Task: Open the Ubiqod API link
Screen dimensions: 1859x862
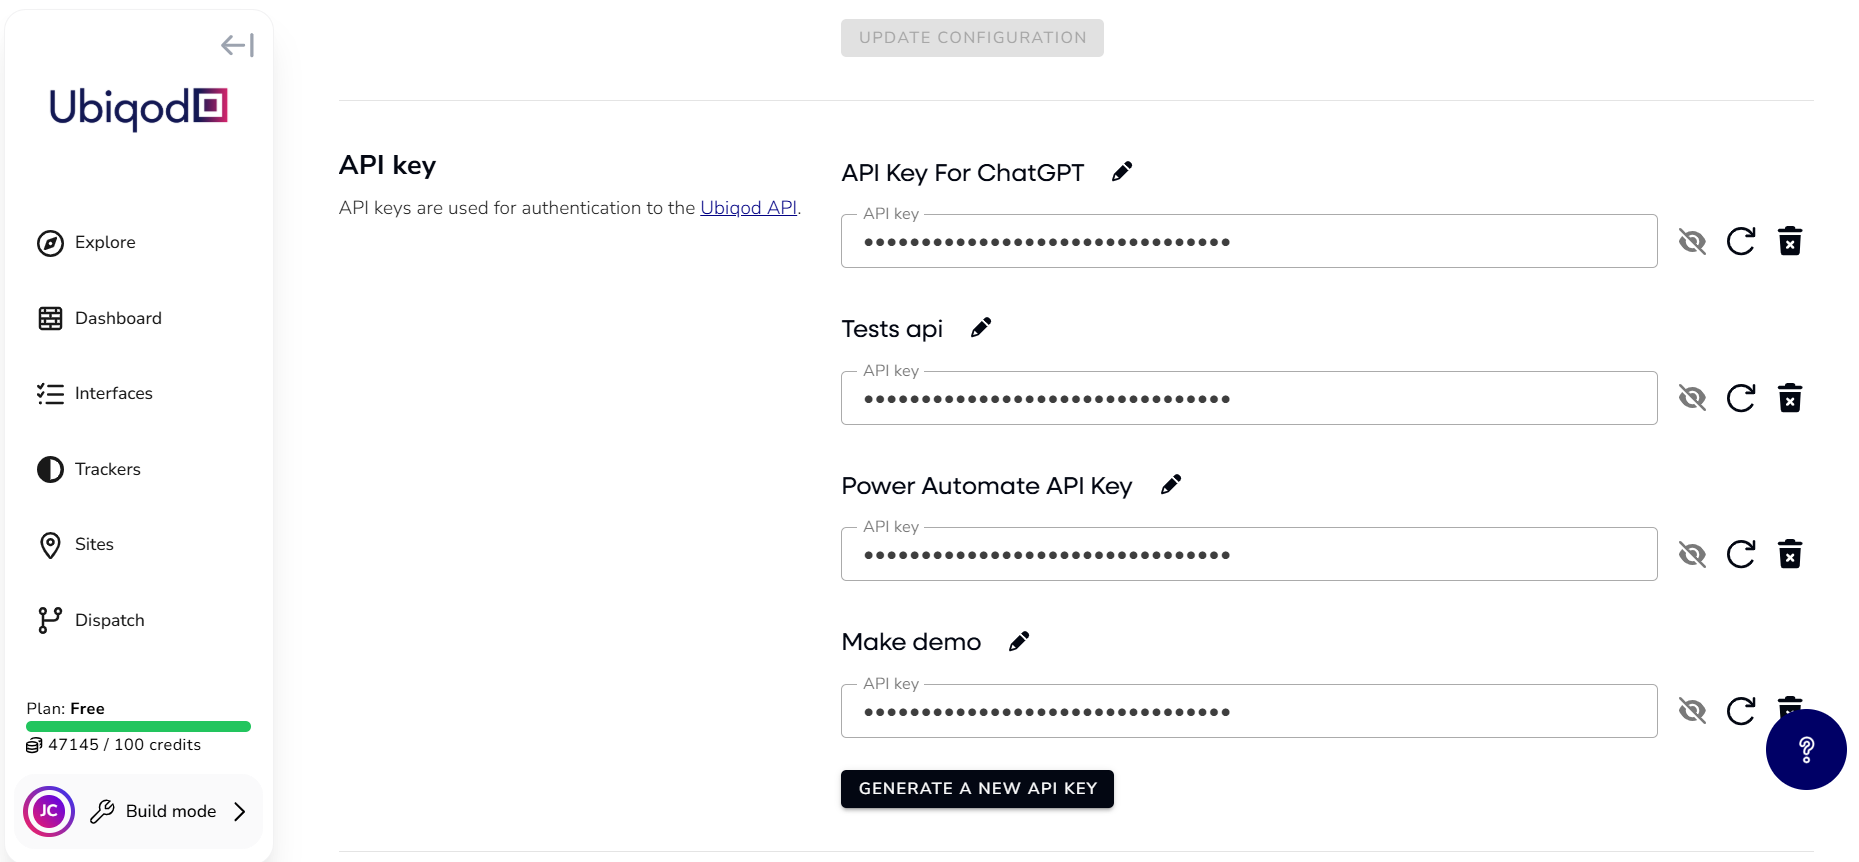Action: 748,207
